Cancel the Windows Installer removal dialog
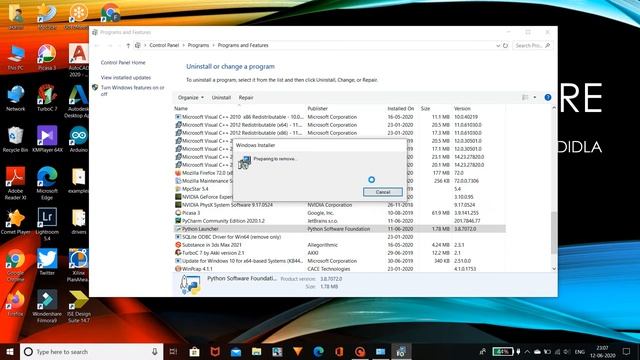640x360 pixels. [x=383, y=192]
